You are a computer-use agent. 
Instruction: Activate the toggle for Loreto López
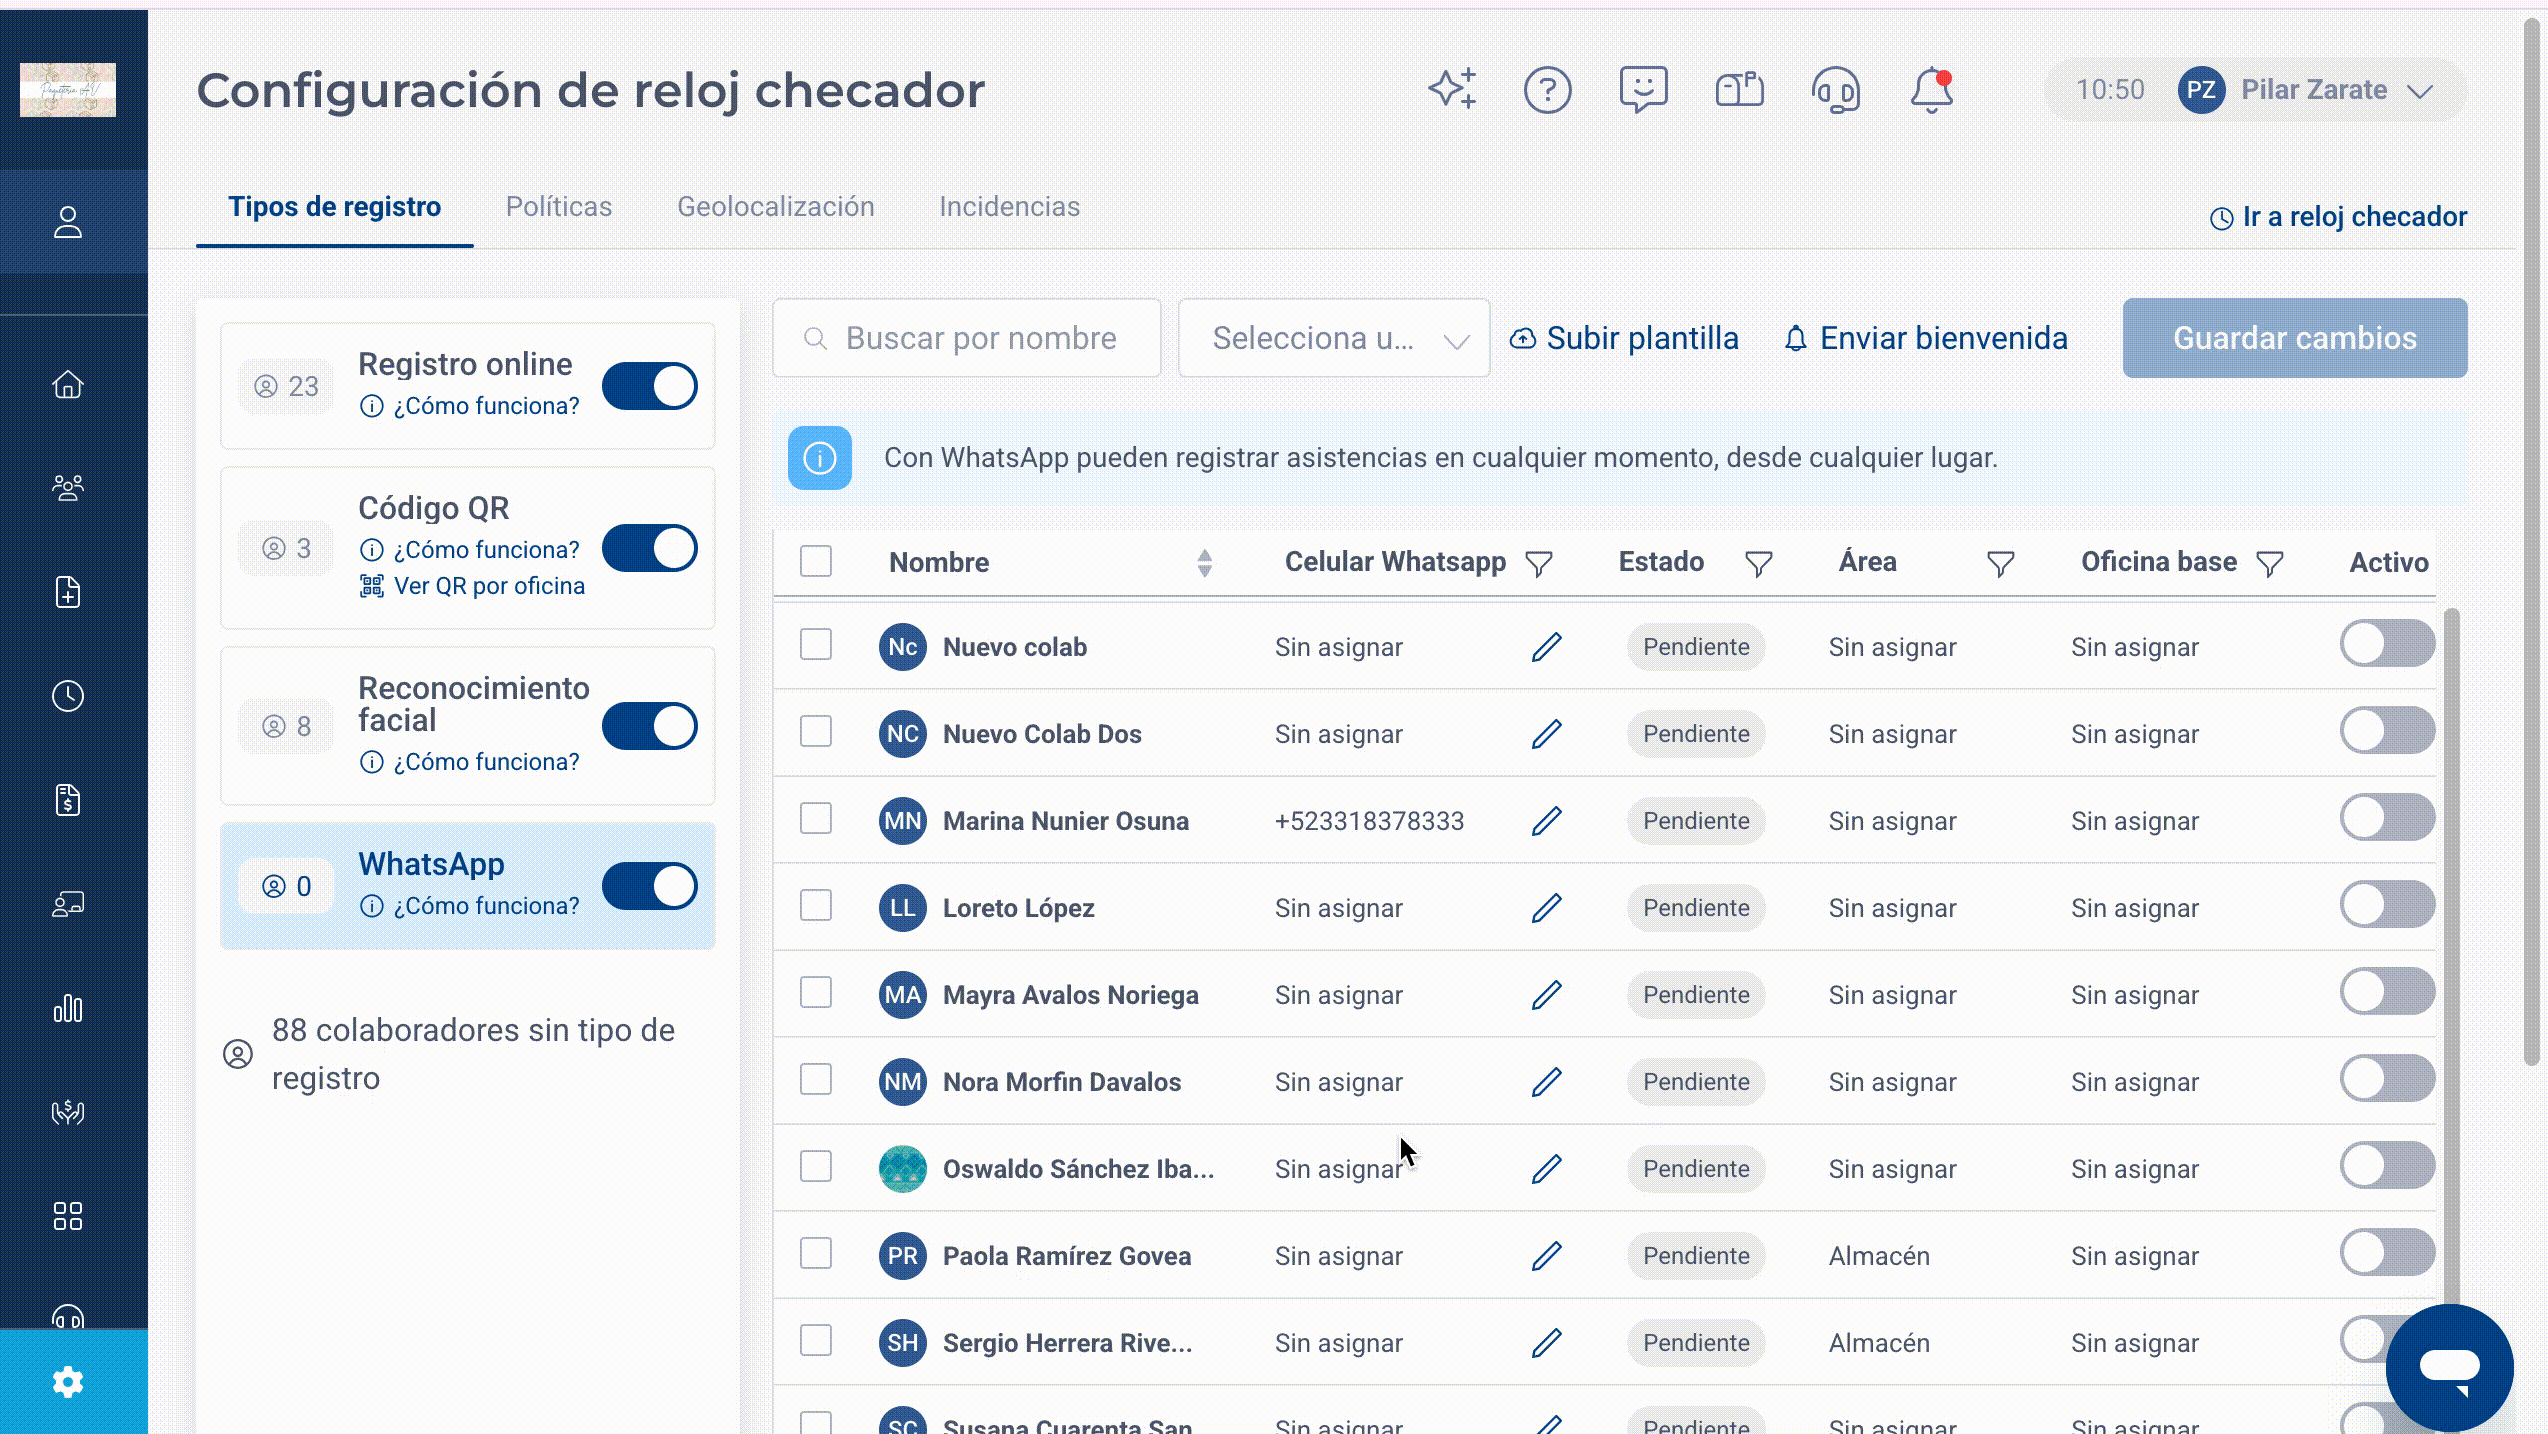(x=2387, y=905)
